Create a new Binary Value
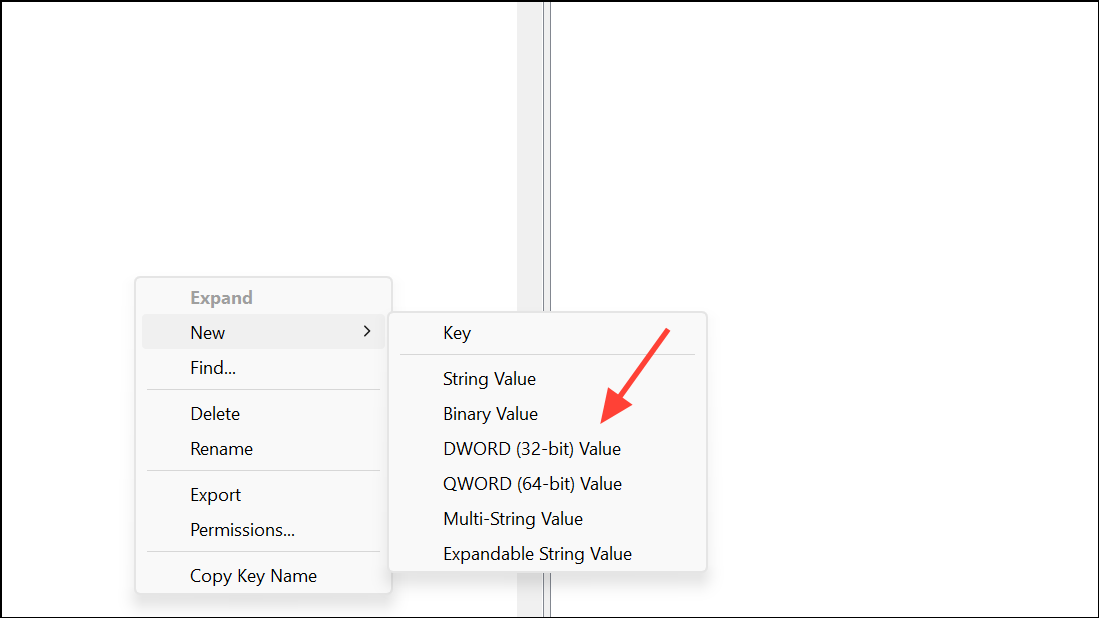1099x618 pixels. coord(490,413)
